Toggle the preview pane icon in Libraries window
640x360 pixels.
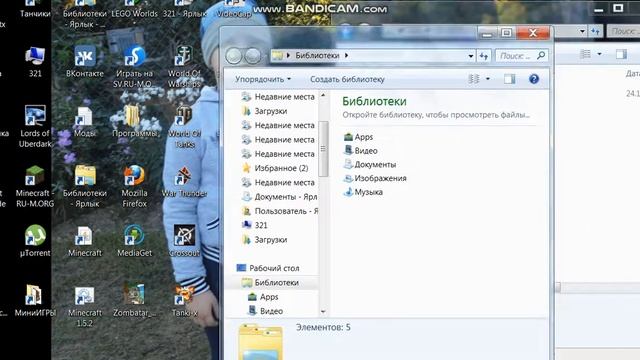tap(509, 79)
